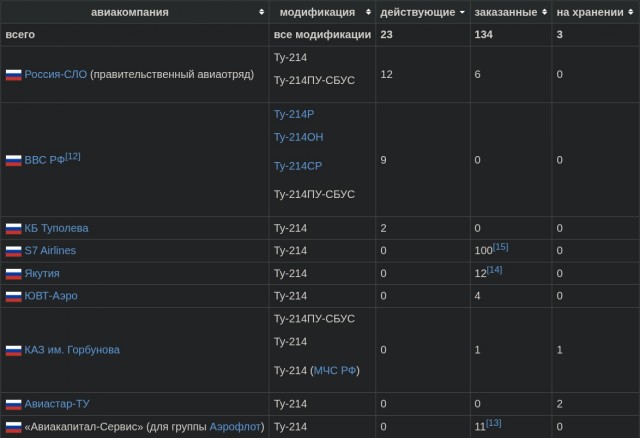Click the flag icon beside ЮВТ-Аэро
This screenshot has width=640, height=438.
[13, 296]
